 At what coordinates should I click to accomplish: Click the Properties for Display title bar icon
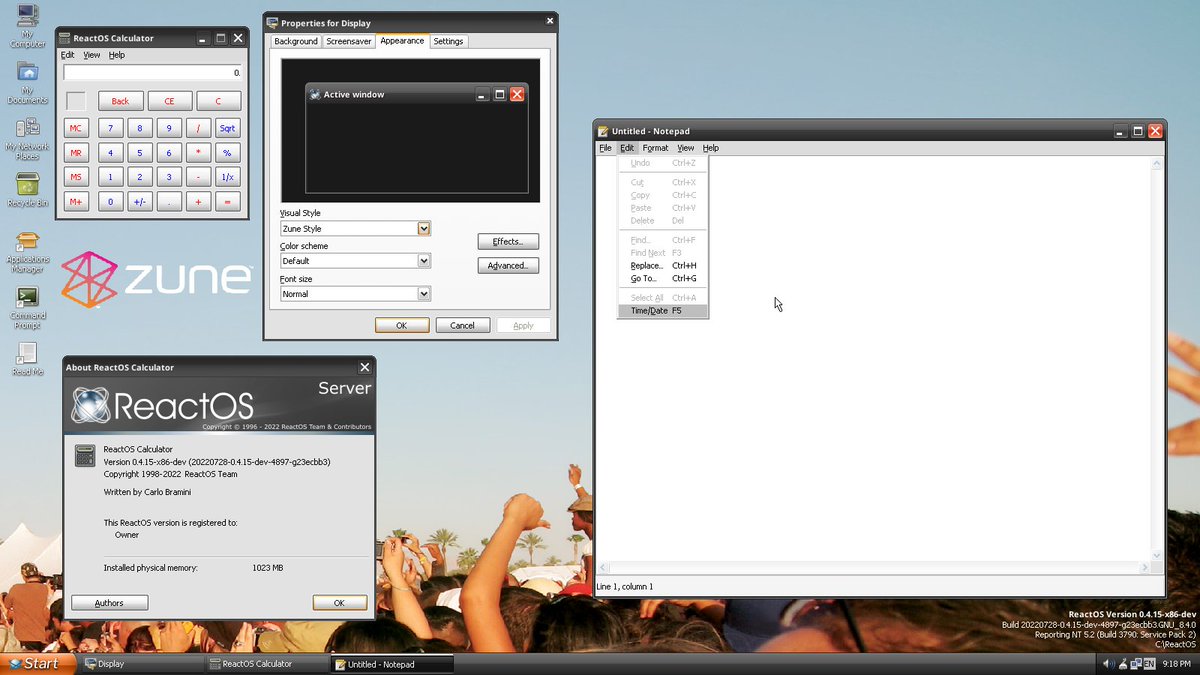273,22
